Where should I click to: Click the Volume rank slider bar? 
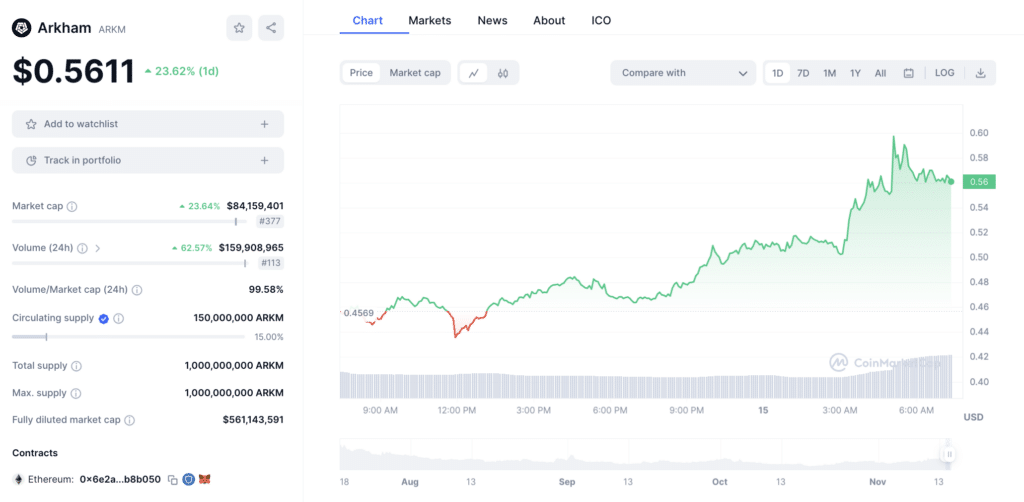129,263
